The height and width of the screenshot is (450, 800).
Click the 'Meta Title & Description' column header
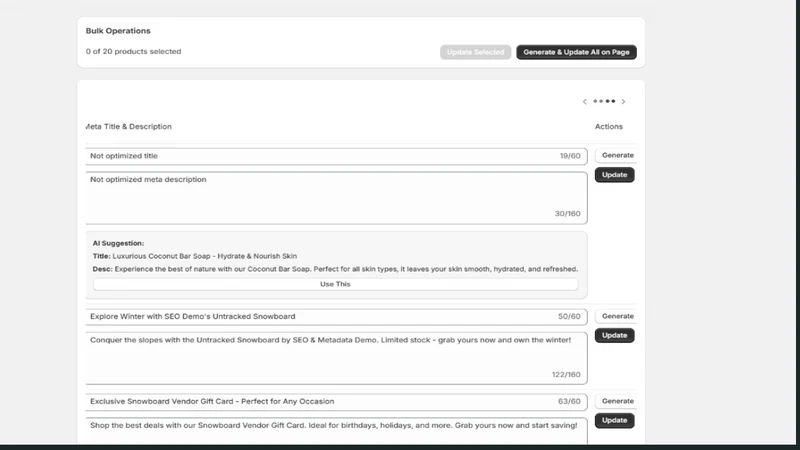click(x=129, y=127)
